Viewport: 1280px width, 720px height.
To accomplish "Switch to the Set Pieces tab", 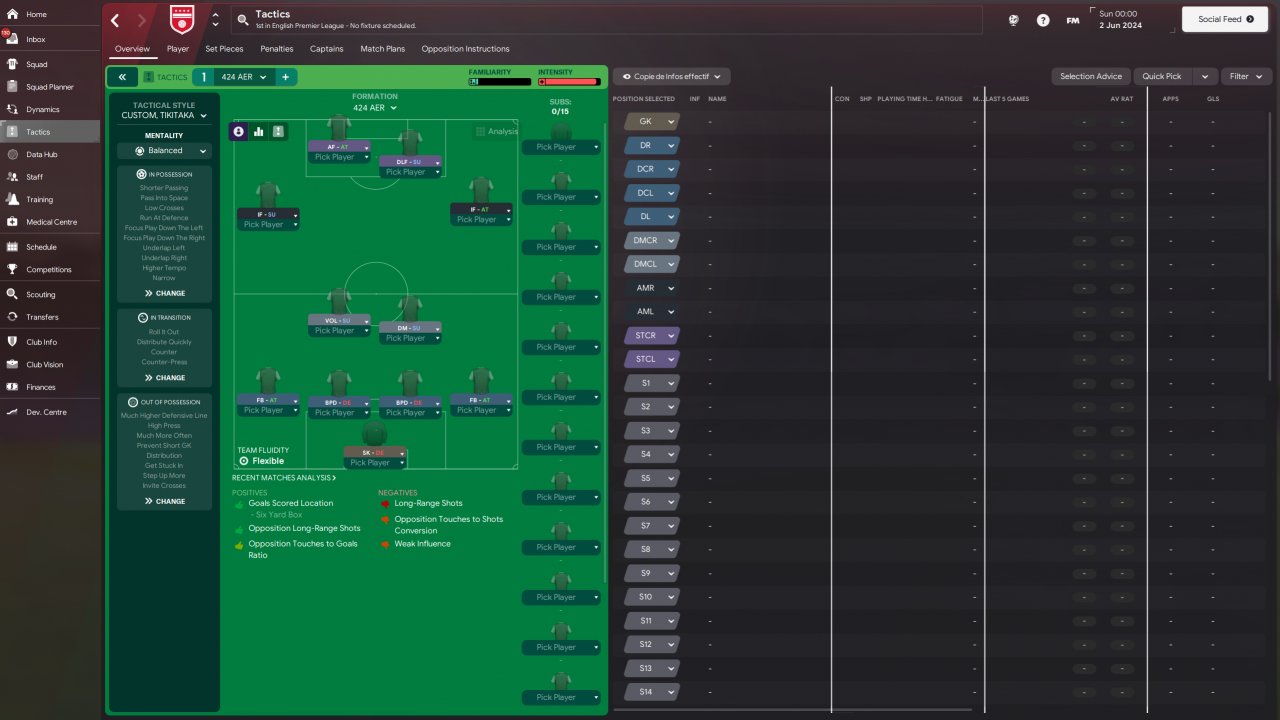I will coord(224,48).
